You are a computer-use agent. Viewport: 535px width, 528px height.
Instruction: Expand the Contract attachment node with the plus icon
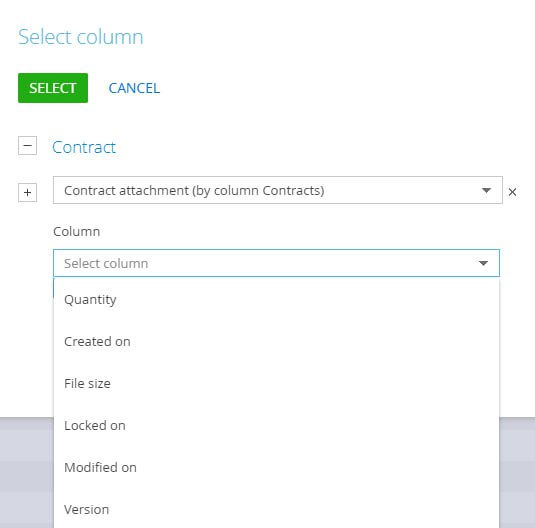tap(27, 192)
